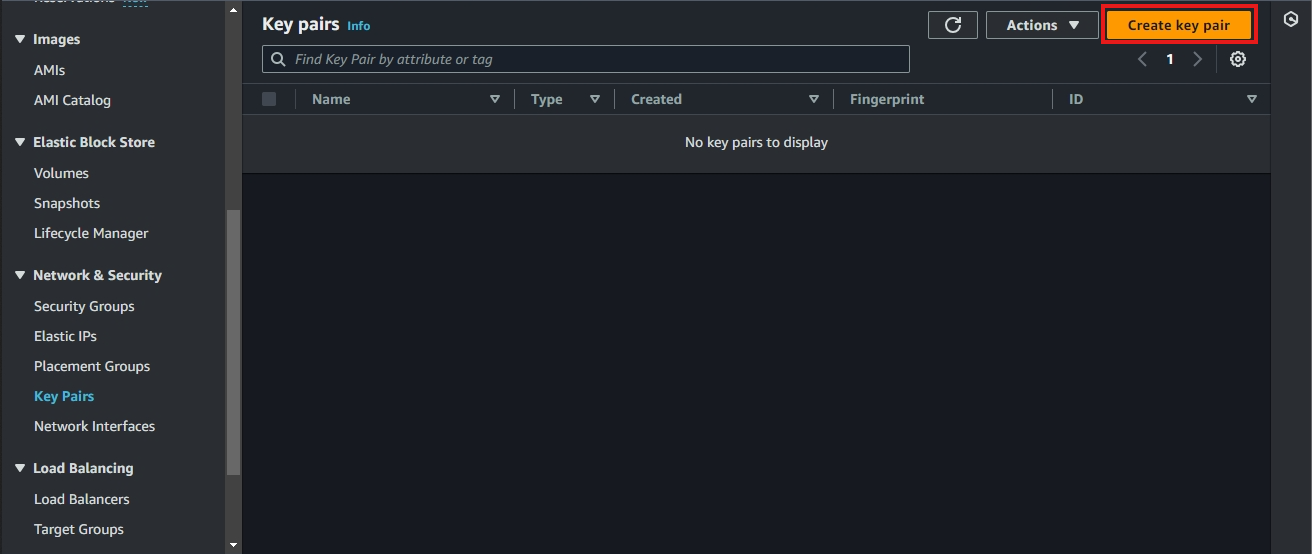Viewport: 1312px width, 554px height.
Task: Click the refresh key pairs icon
Action: point(953,25)
